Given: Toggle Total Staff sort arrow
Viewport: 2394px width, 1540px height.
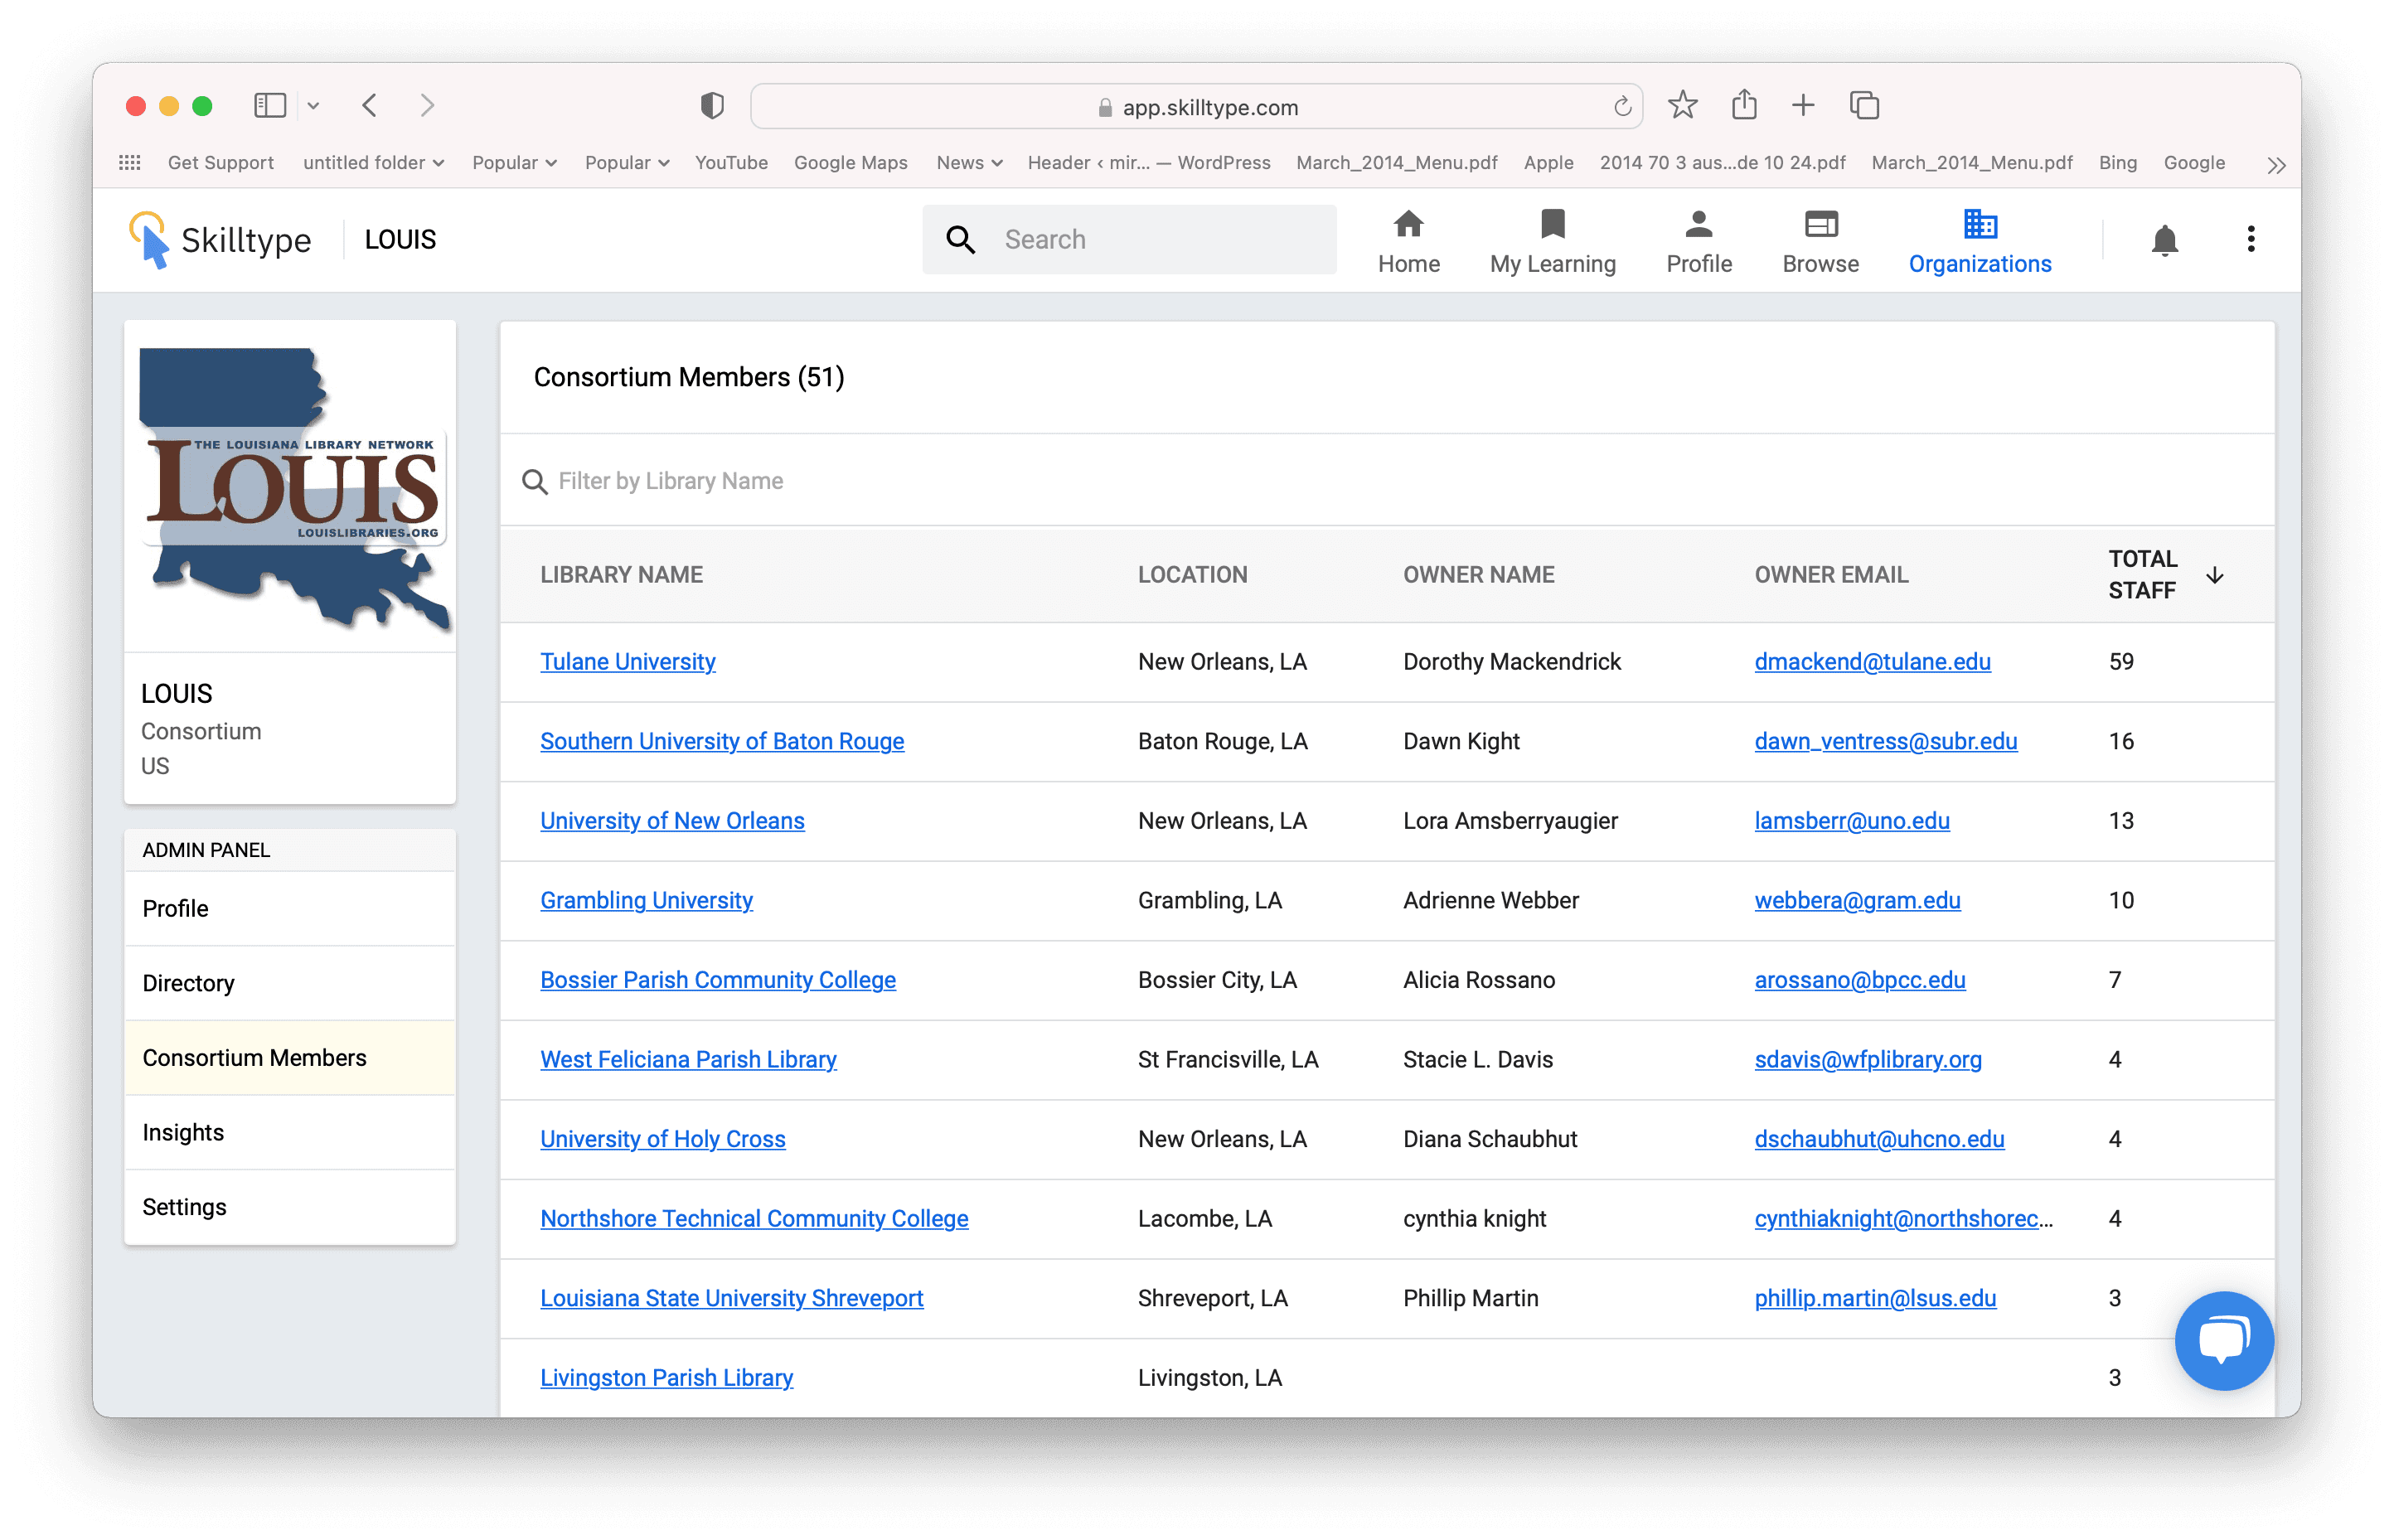Looking at the screenshot, I should pos(2215,575).
